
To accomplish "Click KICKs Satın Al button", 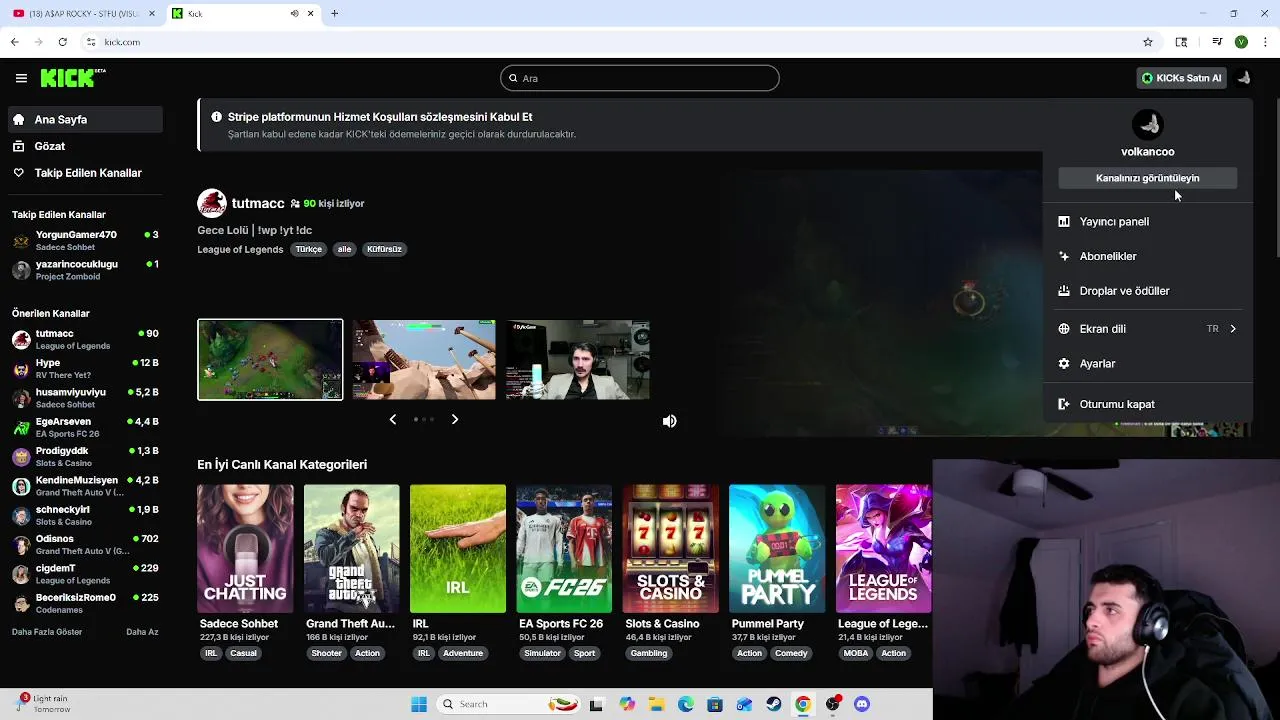I will click(1181, 78).
